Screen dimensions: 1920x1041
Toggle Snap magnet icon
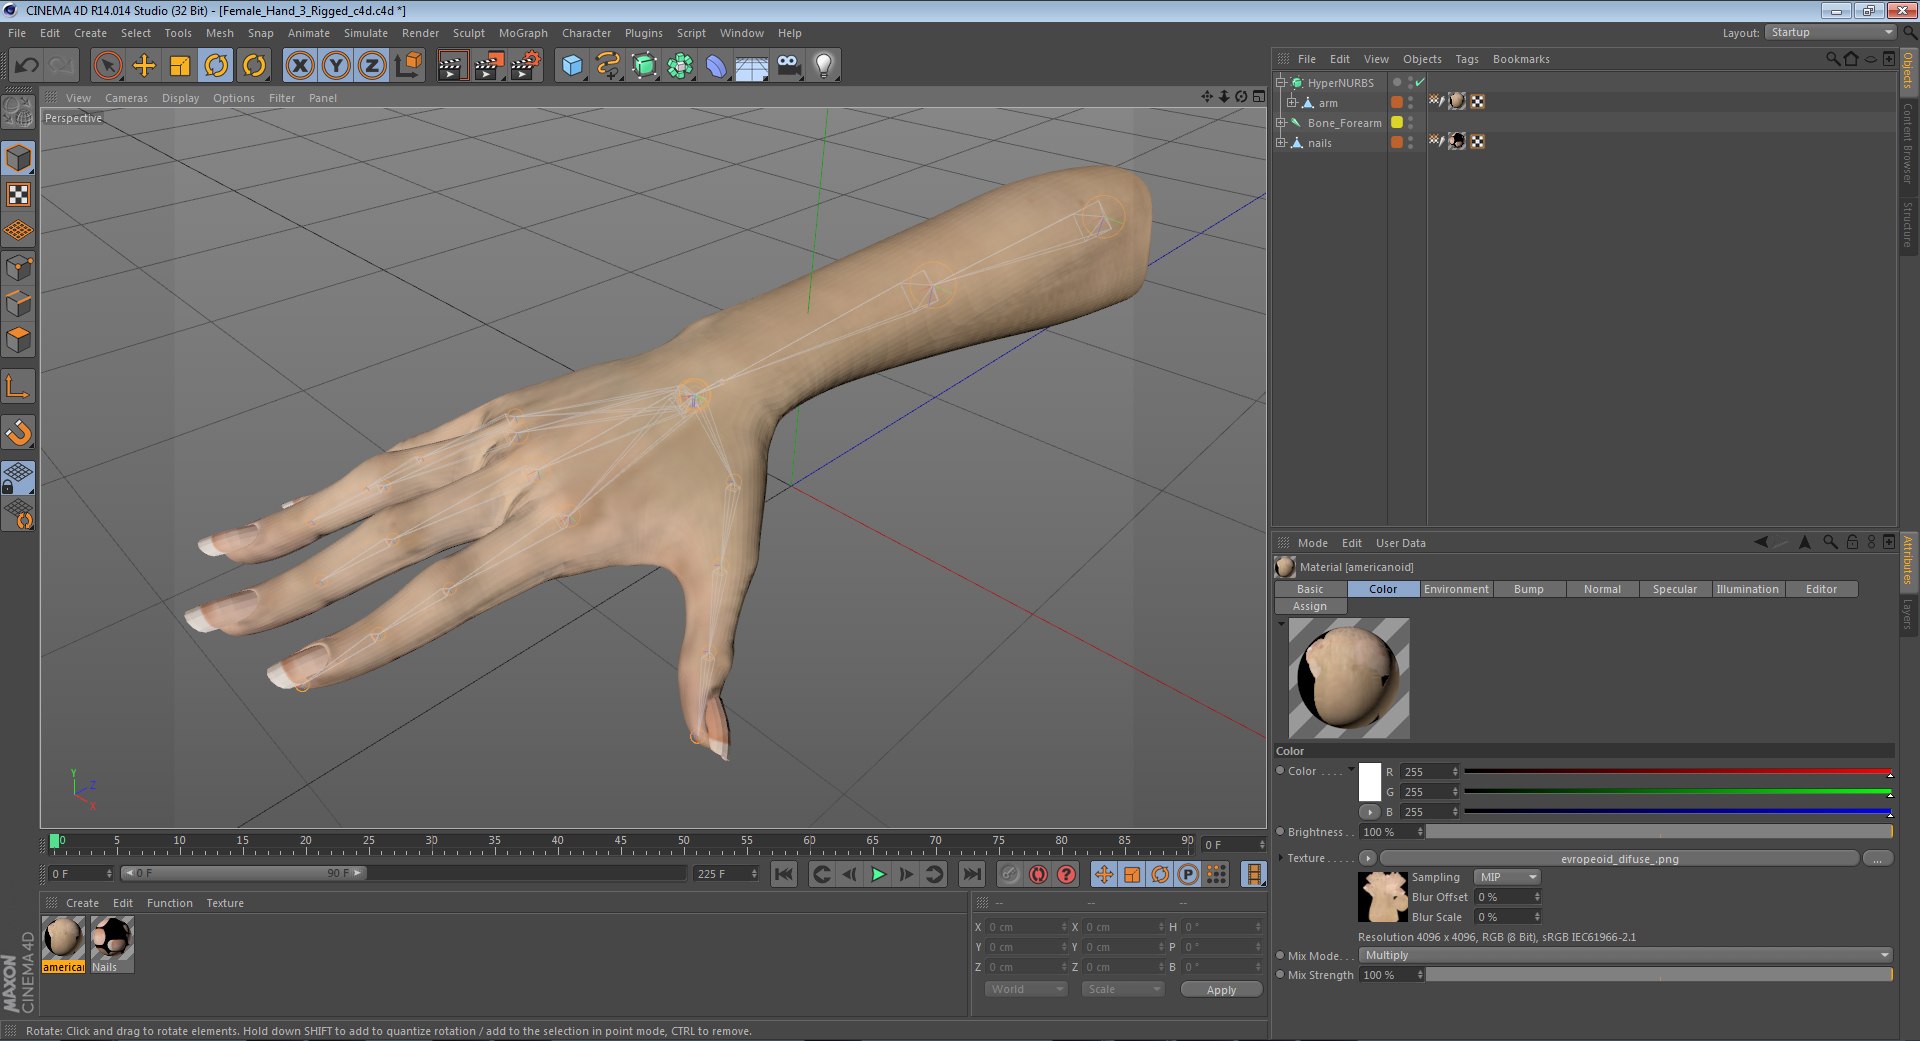pyautogui.click(x=18, y=432)
